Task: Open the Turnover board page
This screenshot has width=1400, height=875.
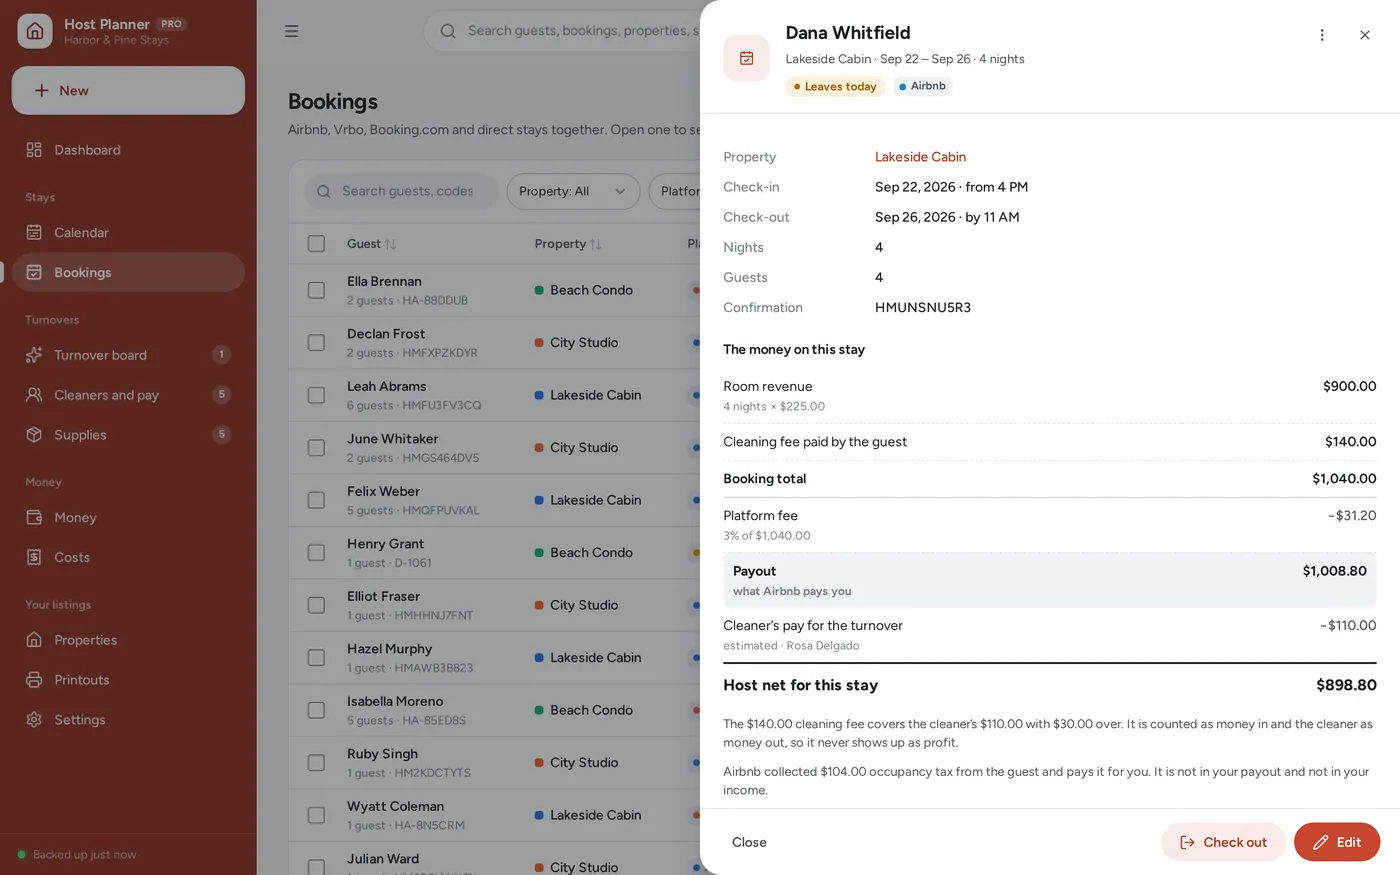Action: click(128, 355)
